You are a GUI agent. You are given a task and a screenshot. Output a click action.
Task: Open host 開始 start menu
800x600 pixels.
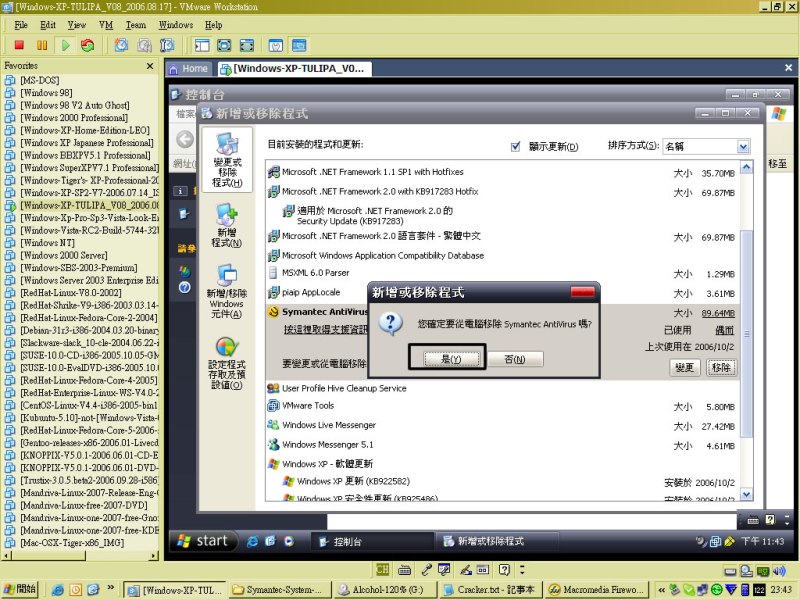coord(20,589)
